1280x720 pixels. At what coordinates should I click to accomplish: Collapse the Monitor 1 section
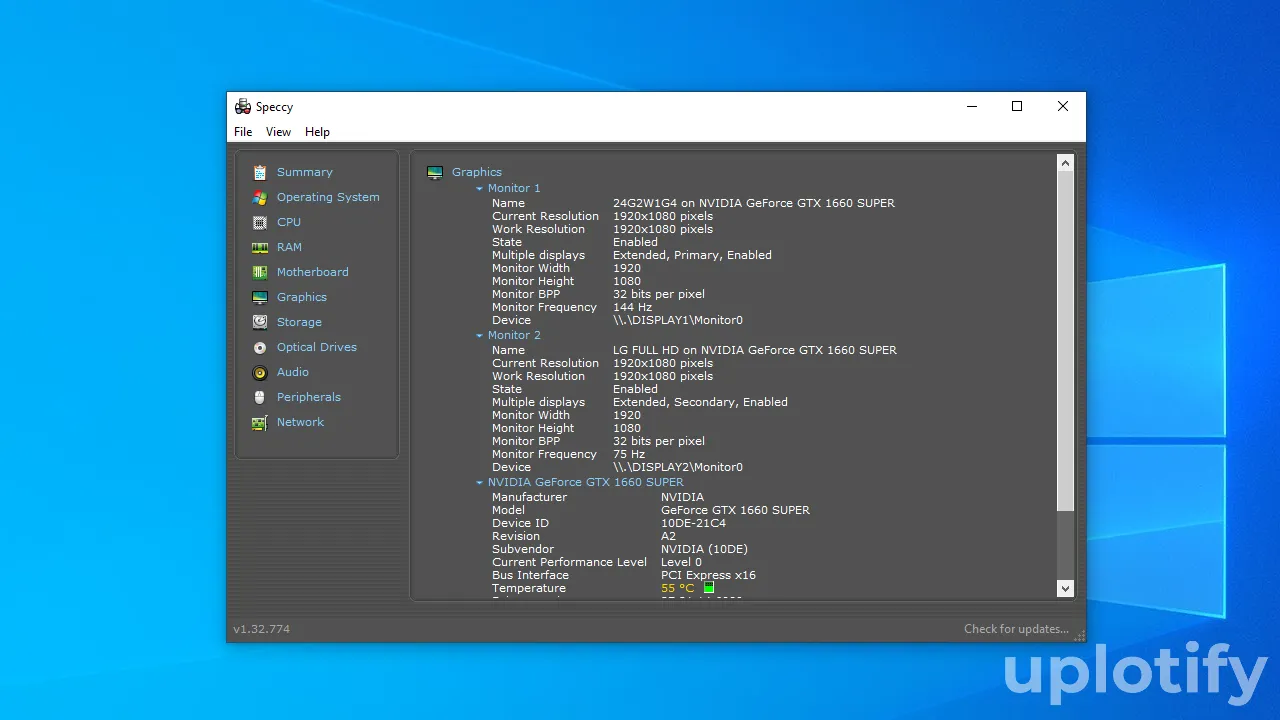pyautogui.click(x=479, y=188)
